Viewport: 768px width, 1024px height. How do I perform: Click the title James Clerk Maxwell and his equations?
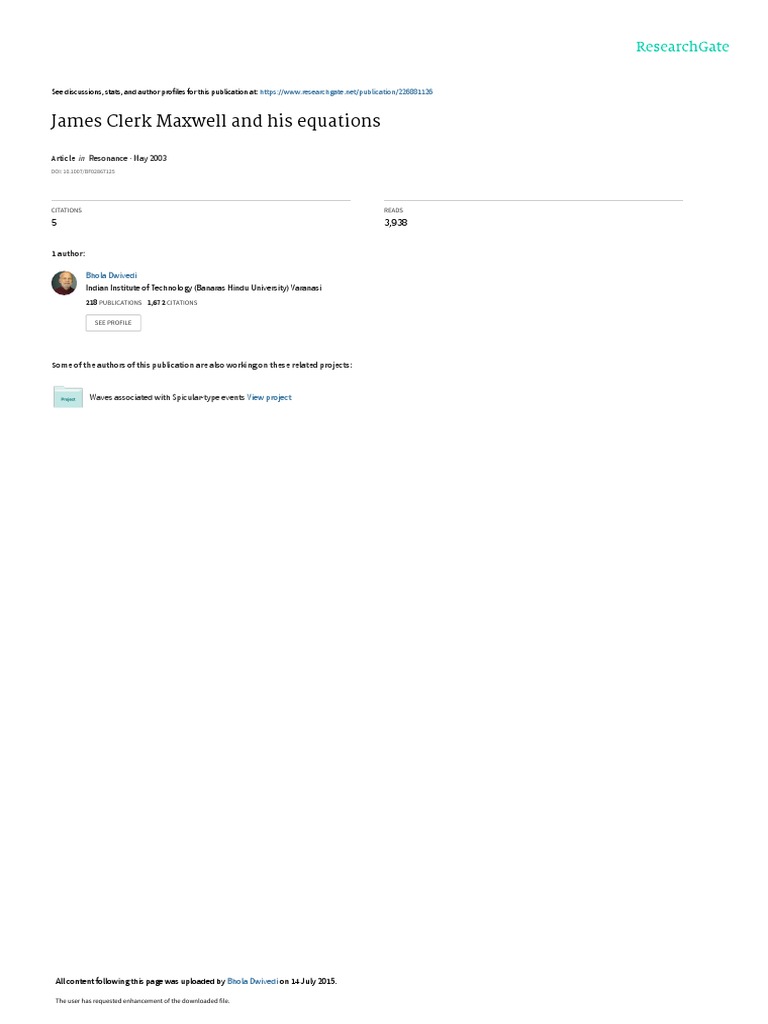coord(216,121)
